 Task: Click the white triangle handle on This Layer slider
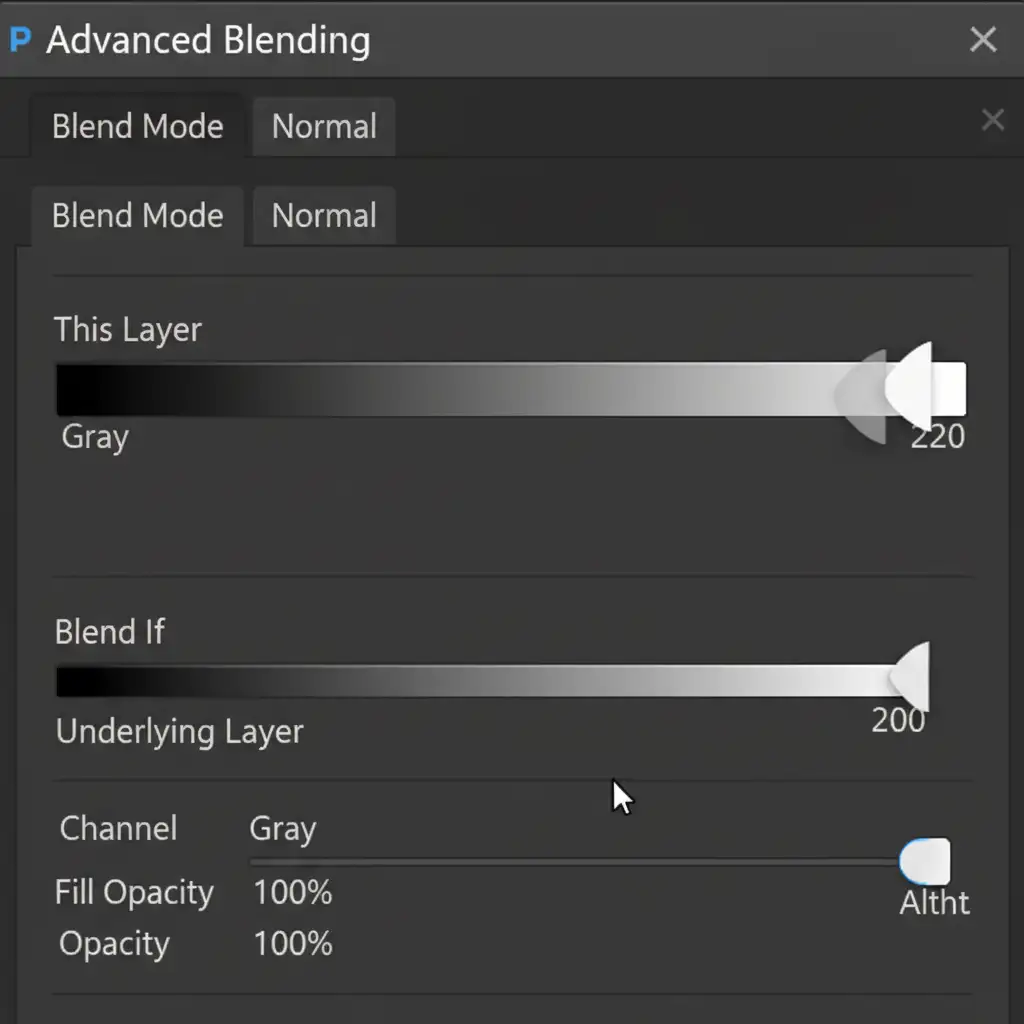click(x=914, y=385)
